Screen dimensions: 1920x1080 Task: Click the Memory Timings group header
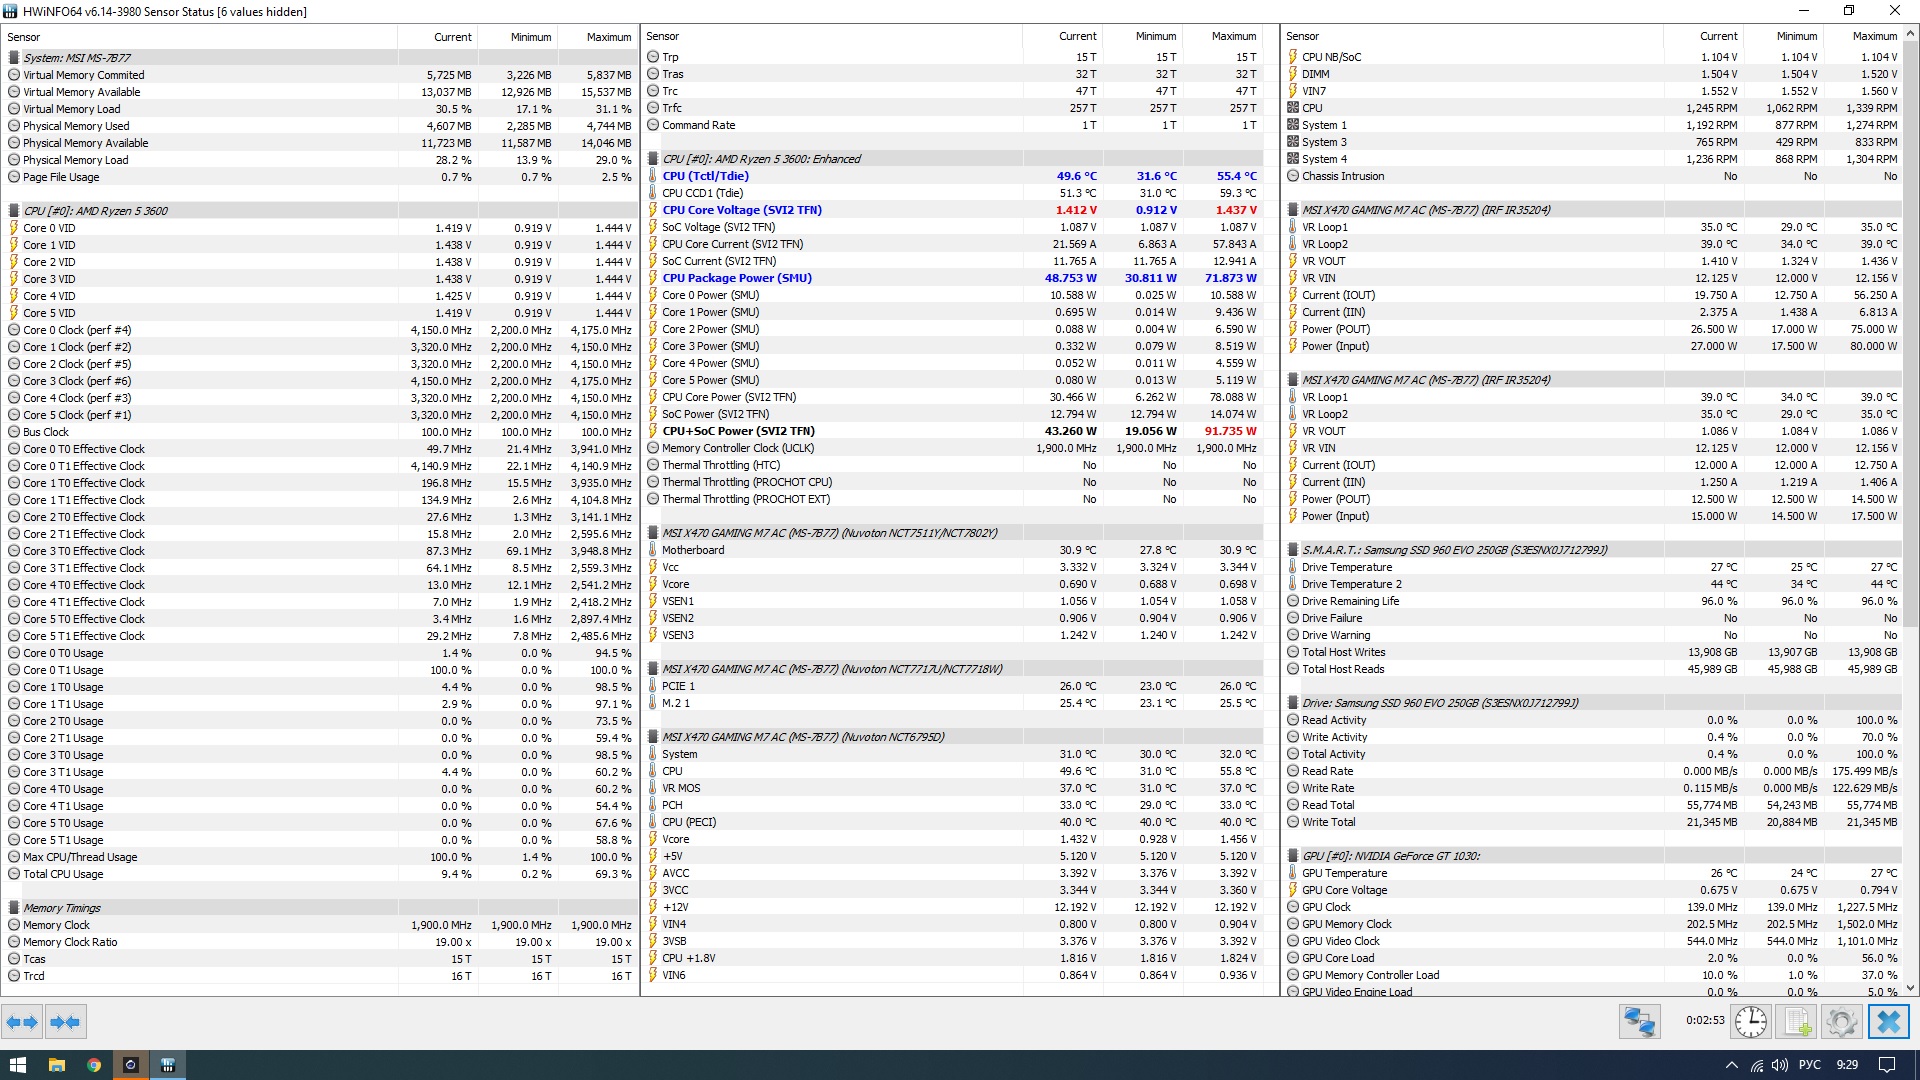pos(62,908)
